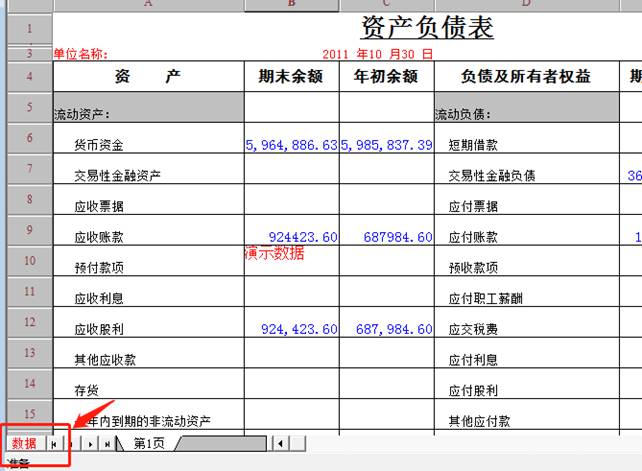Click the first sheet navigation arrow

(55, 443)
